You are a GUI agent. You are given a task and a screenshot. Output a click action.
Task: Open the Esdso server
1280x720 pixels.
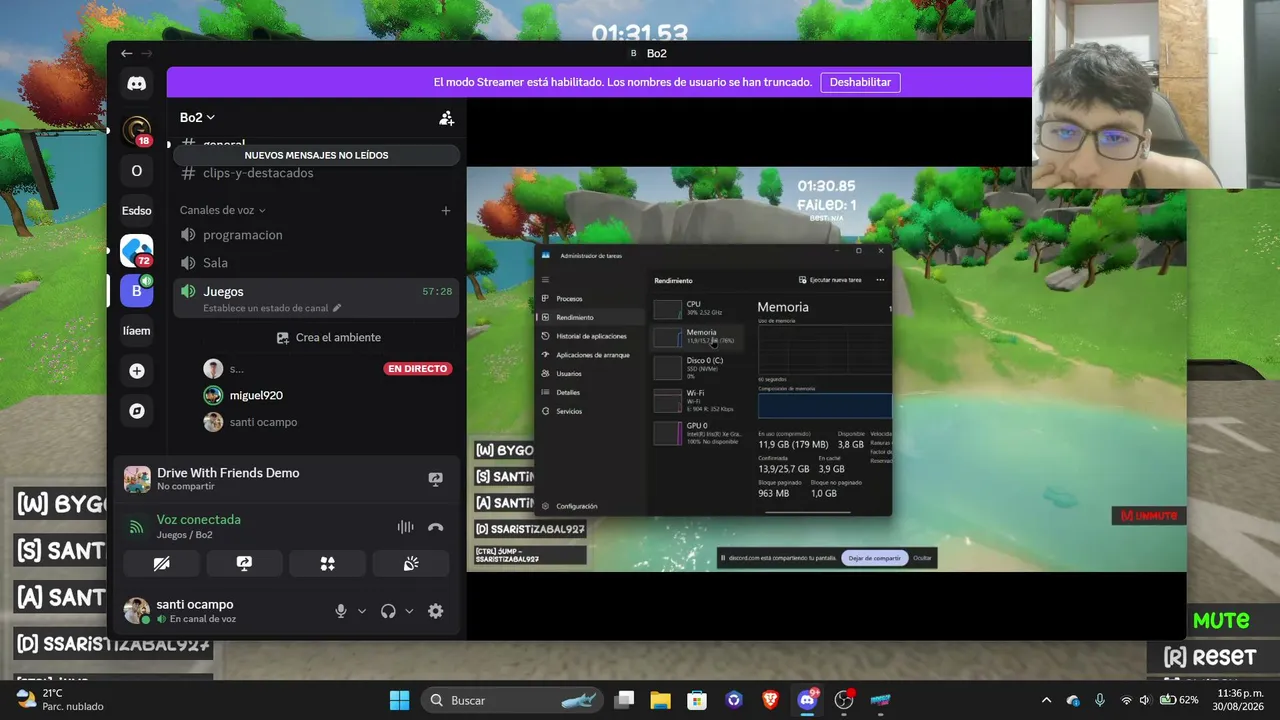coord(137,211)
